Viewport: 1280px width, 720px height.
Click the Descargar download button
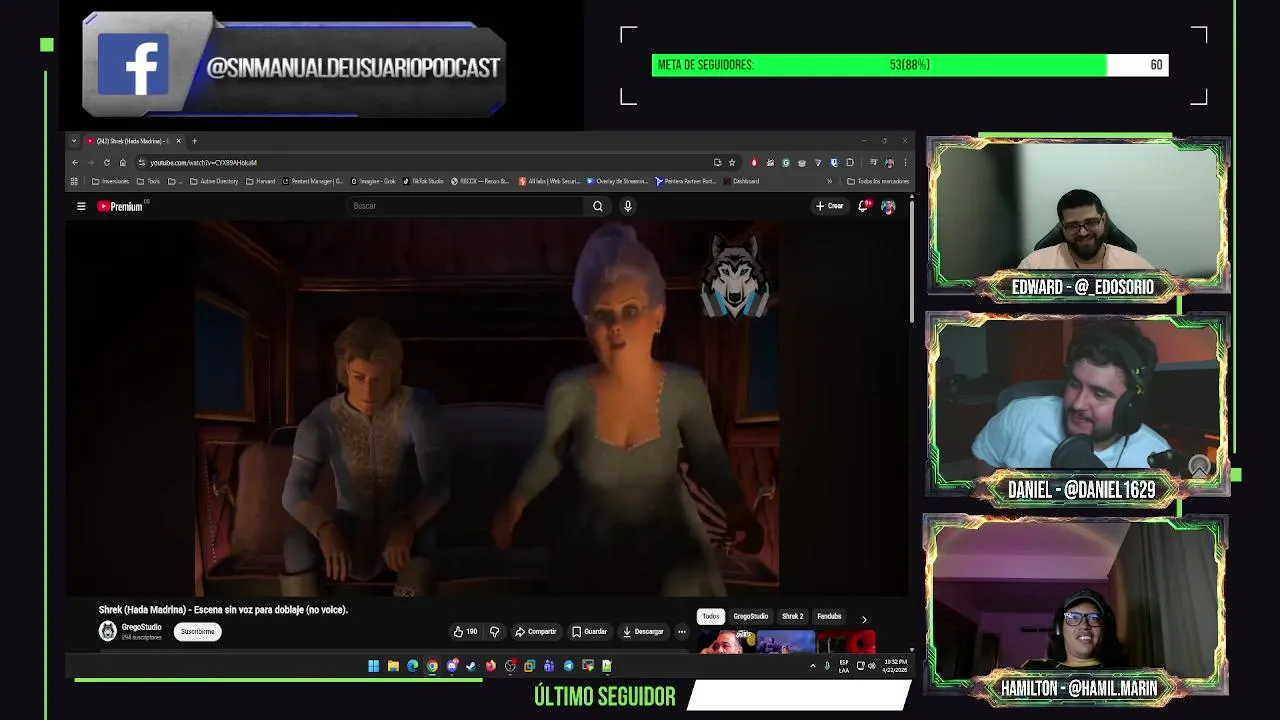pos(643,632)
